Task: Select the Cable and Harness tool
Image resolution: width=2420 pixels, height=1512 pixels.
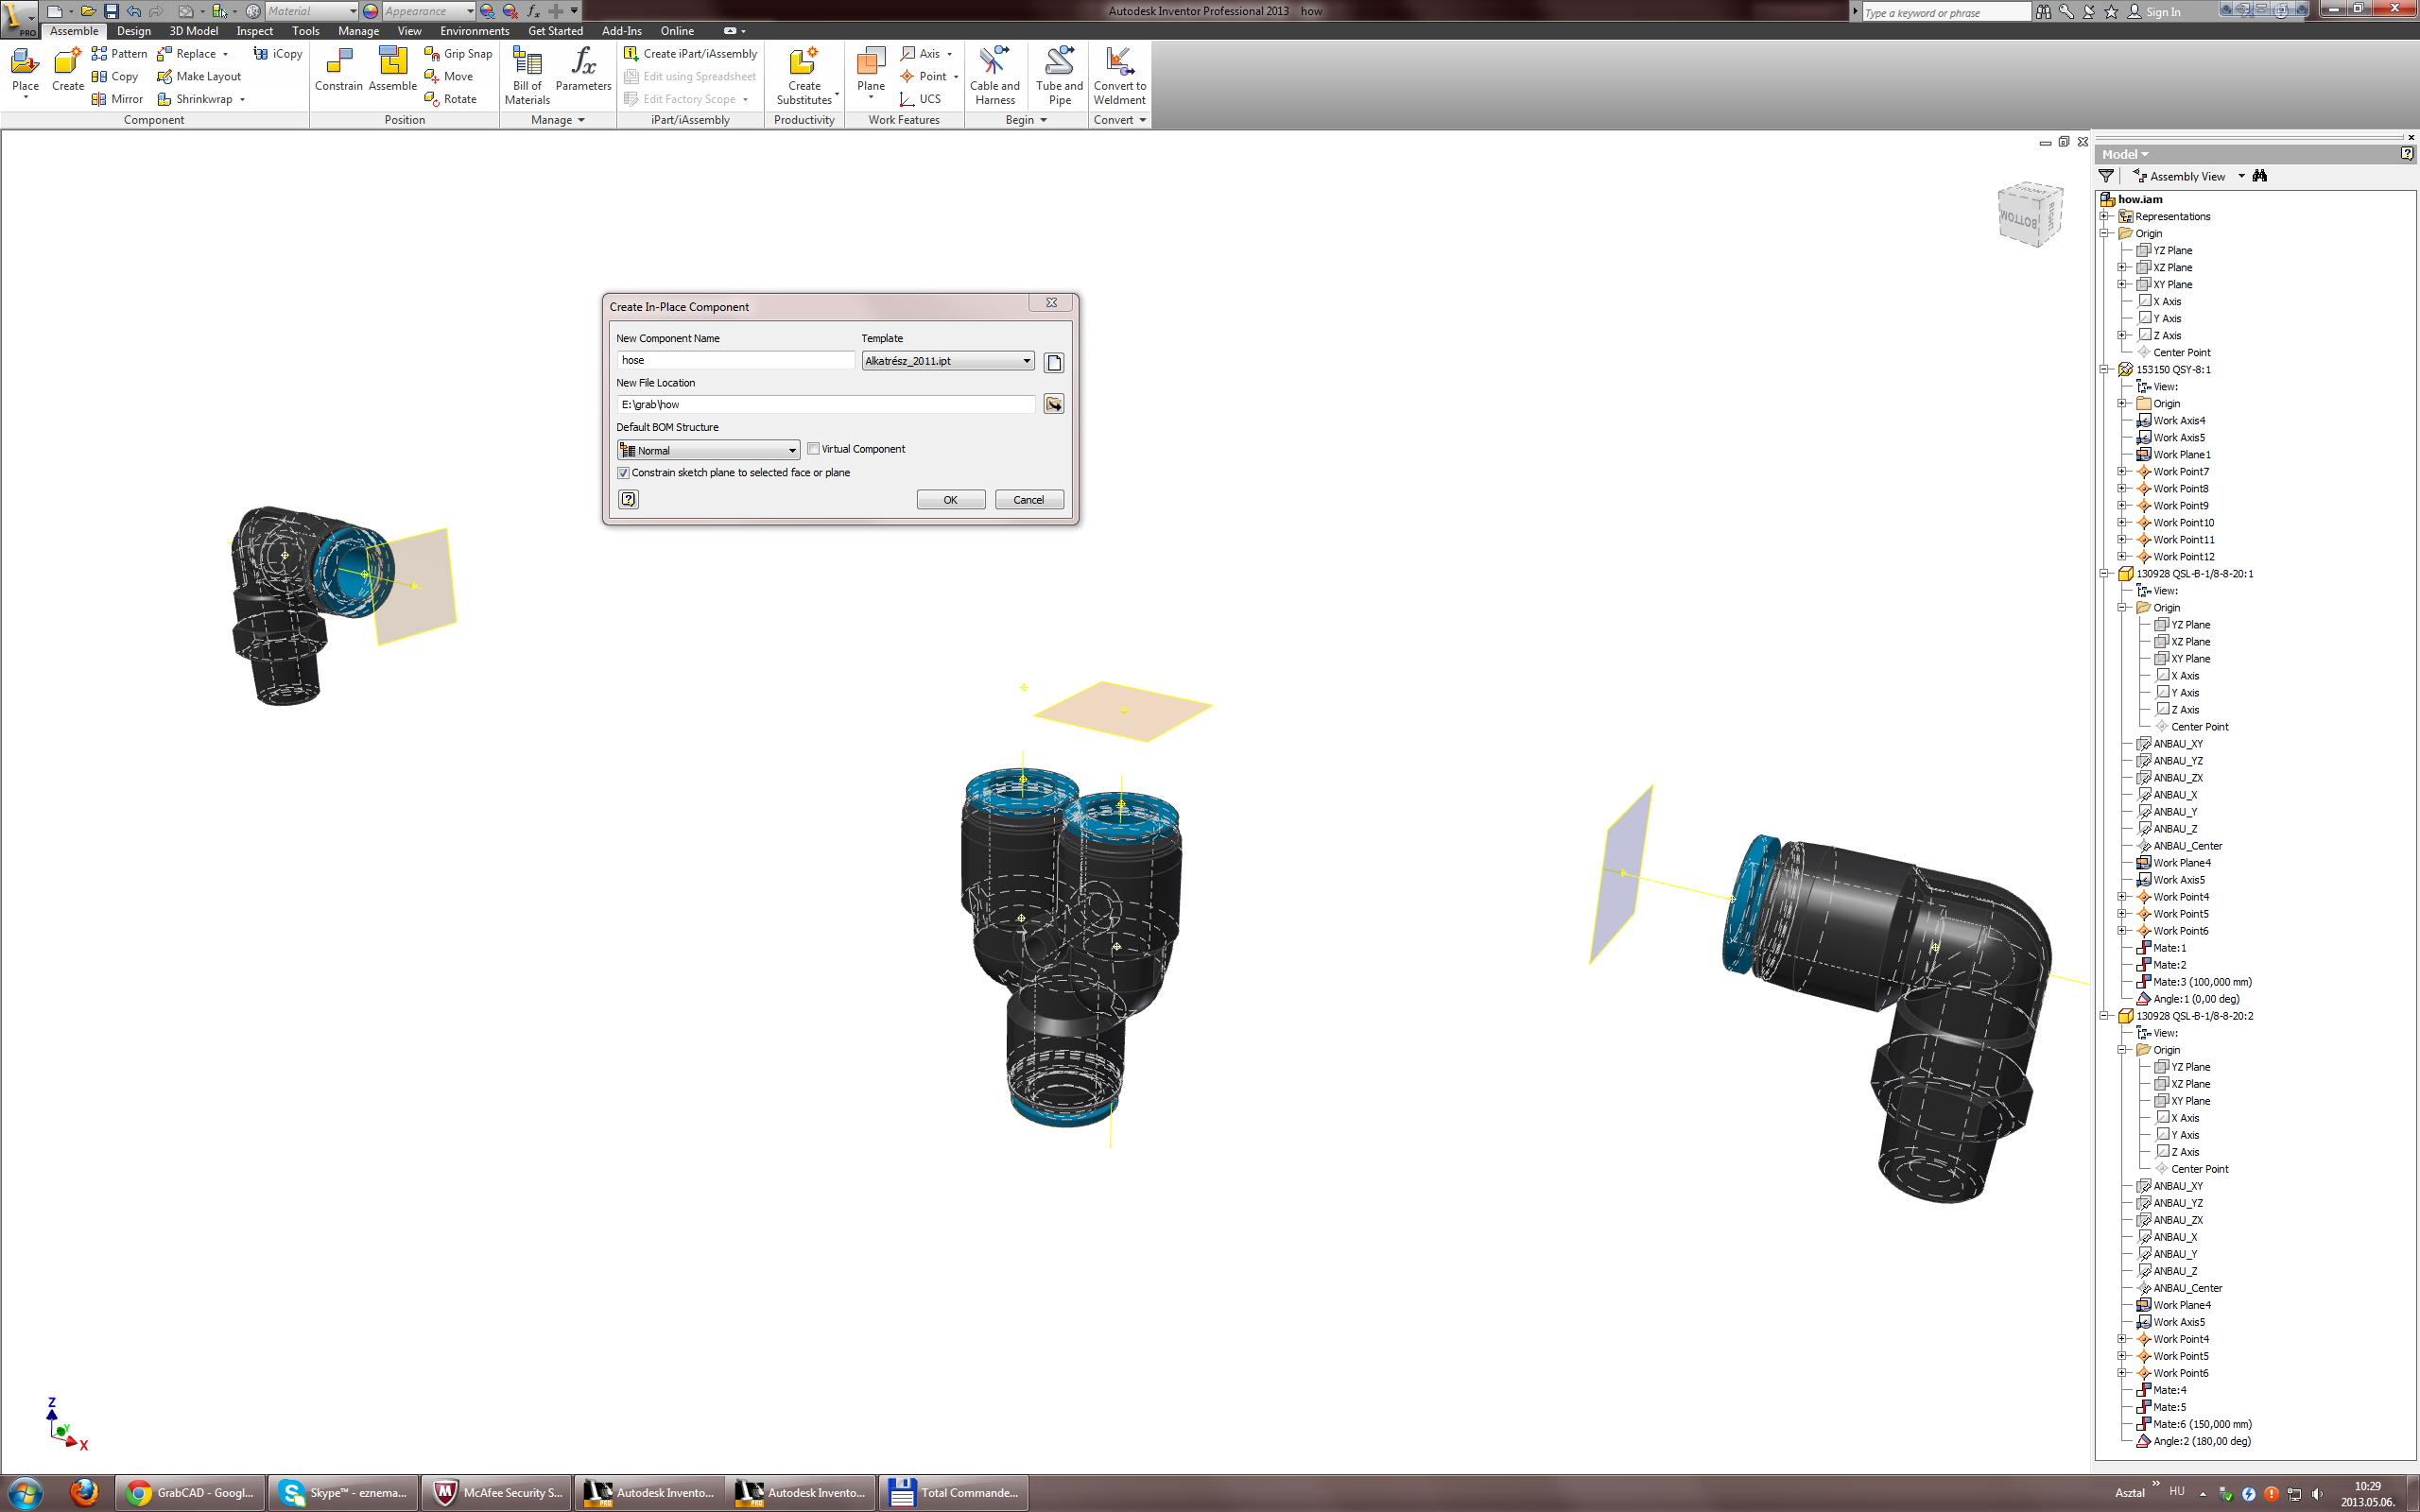Action: (x=994, y=62)
